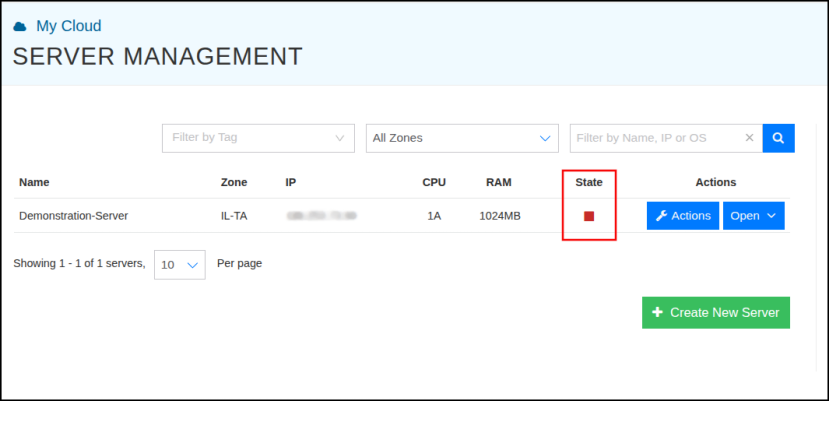Click the State column header
The height and width of the screenshot is (431, 829).
click(589, 182)
